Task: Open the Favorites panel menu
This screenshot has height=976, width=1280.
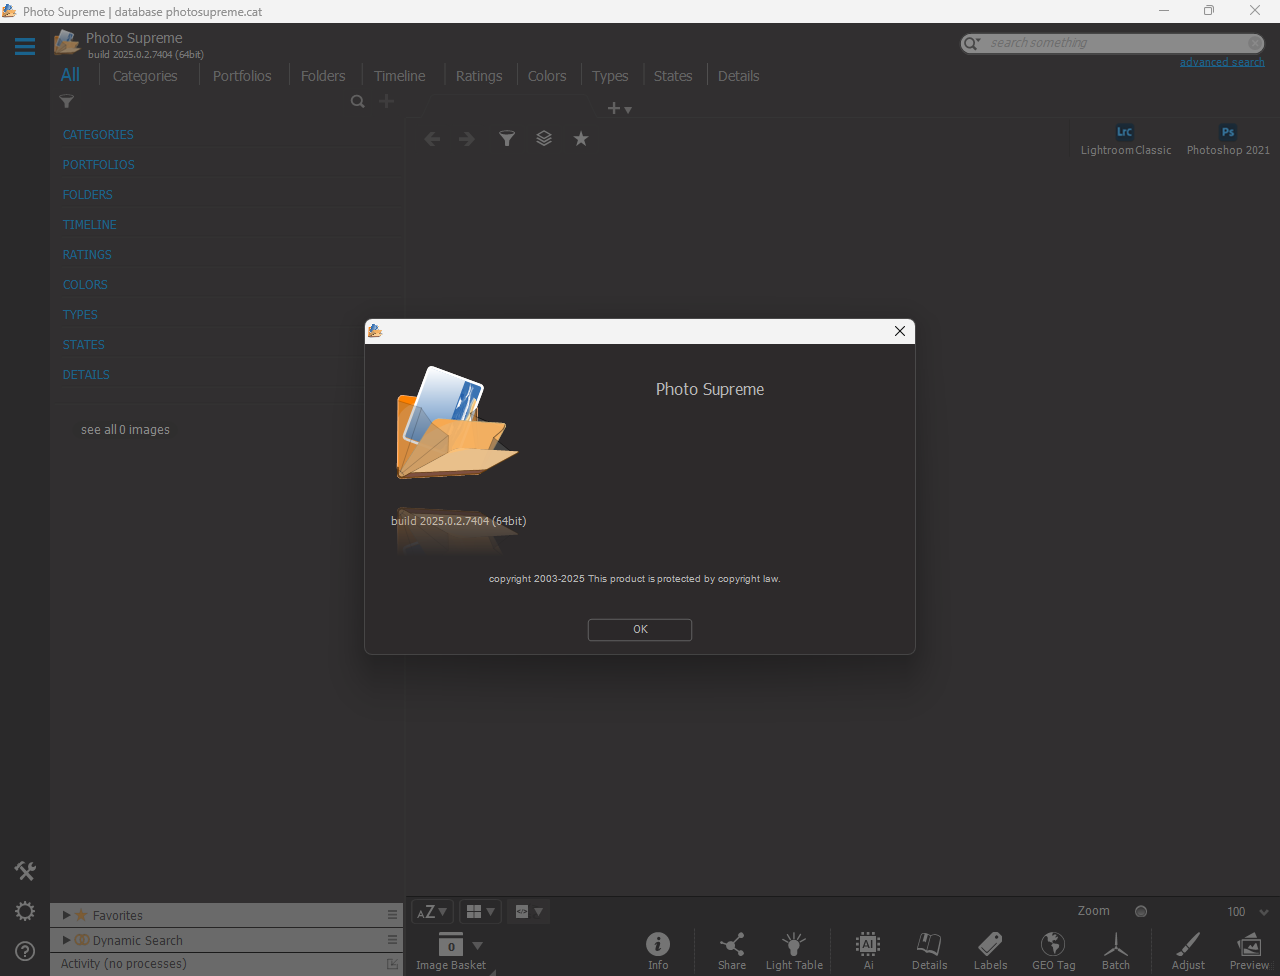Action: pyautogui.click(x=392, y=915)
